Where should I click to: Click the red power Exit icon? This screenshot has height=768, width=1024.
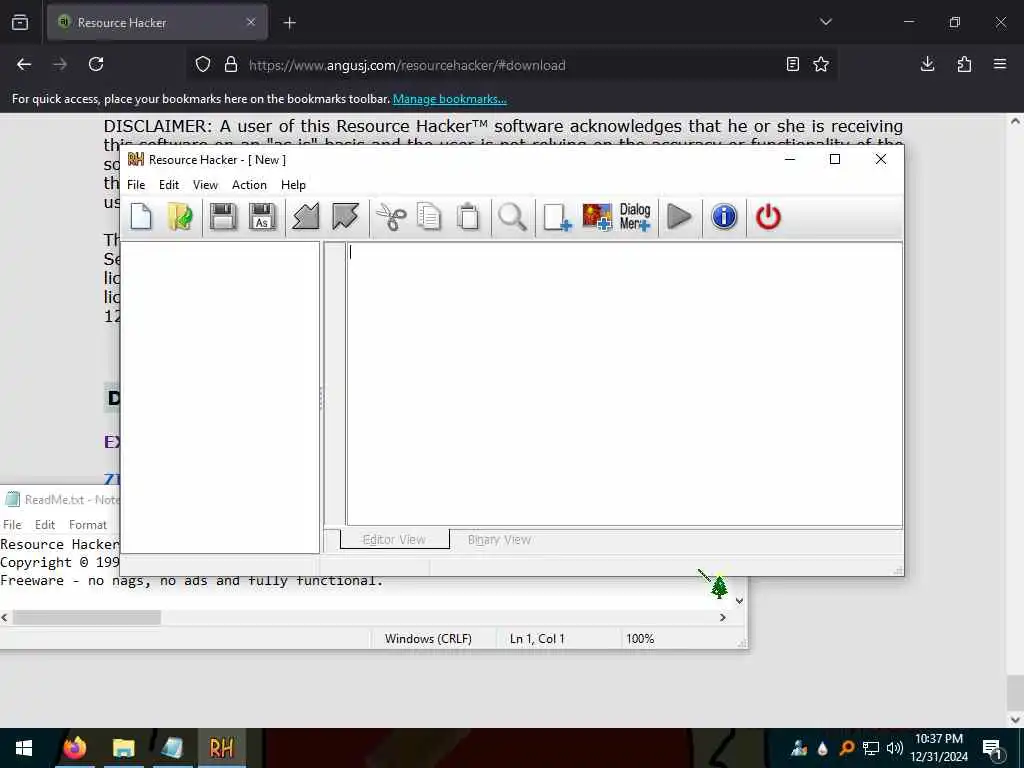[x=768, y=217]
